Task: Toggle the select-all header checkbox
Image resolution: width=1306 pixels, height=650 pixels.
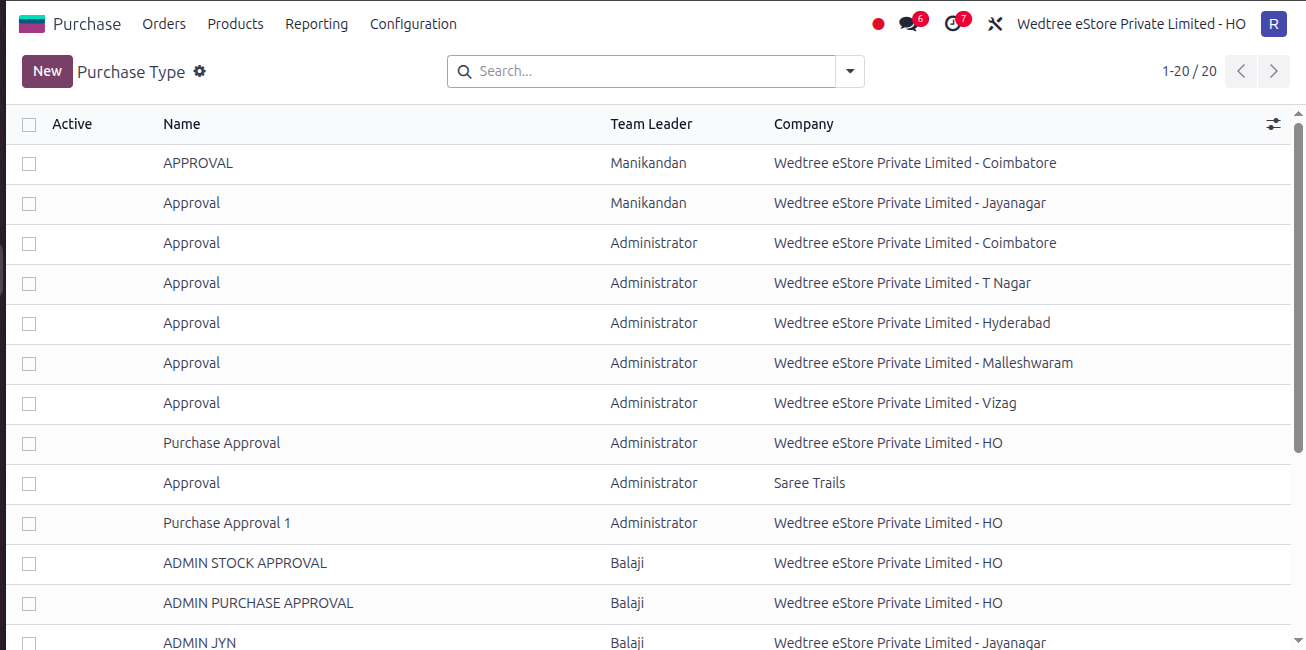Action: tap(29, 124)
